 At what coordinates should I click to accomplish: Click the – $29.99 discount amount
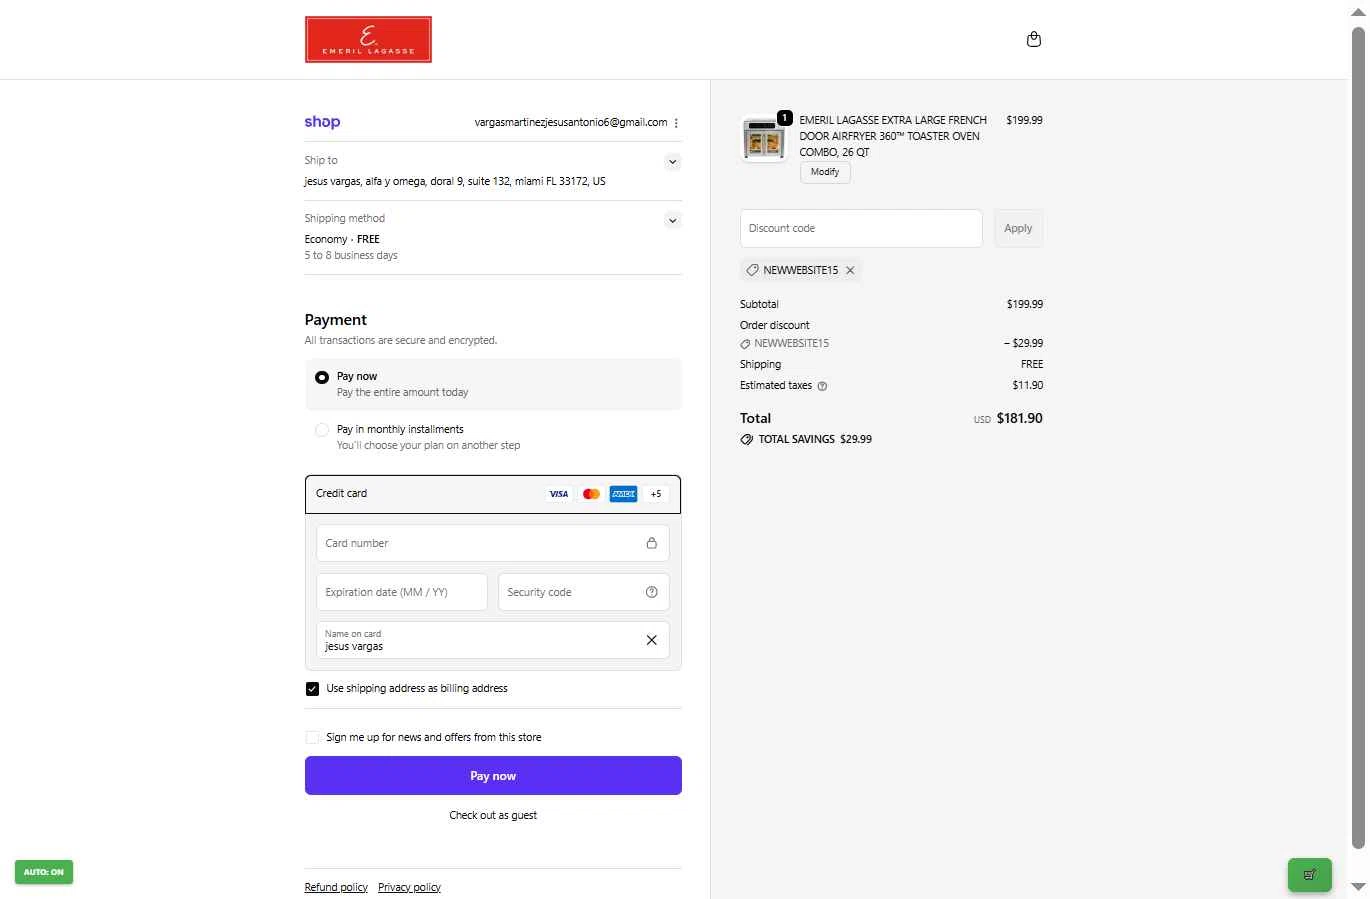point(1023,343)
